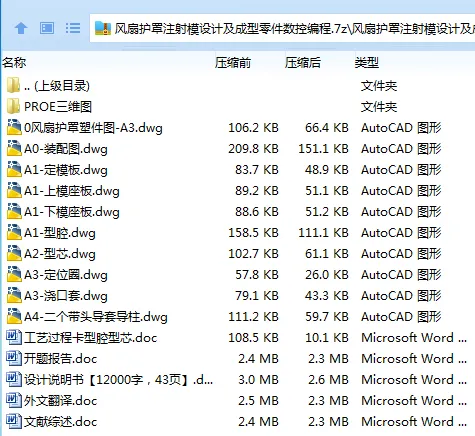
Task: Click the archive path address field
Action: (x=282, y=28)
